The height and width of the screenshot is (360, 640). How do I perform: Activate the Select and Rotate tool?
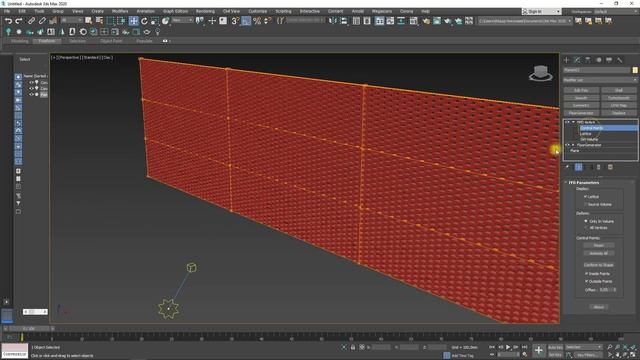click(144, 21)
